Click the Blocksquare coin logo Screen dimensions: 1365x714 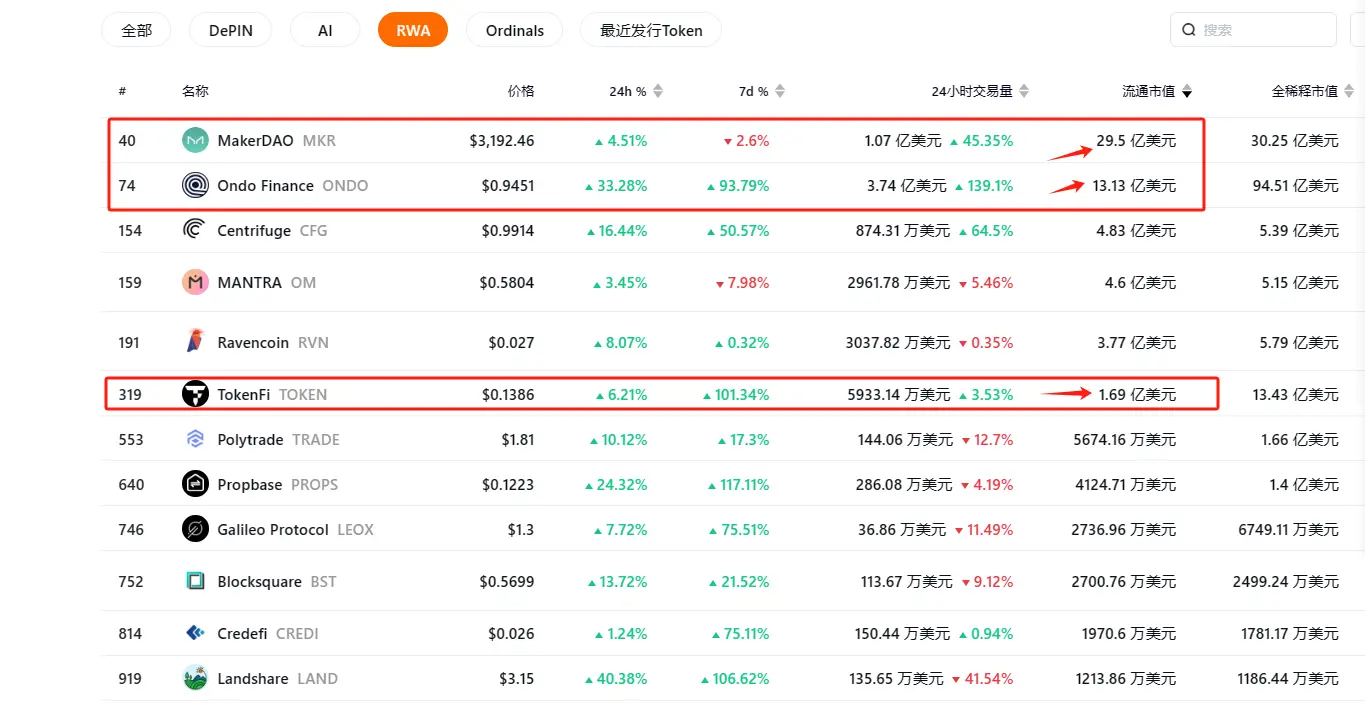[195, 581]
